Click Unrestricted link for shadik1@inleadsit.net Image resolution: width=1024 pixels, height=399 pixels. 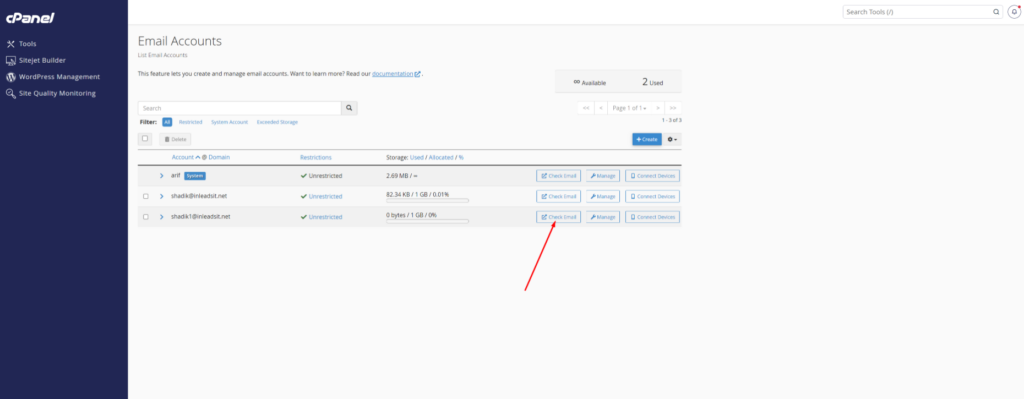coord(325,217)
